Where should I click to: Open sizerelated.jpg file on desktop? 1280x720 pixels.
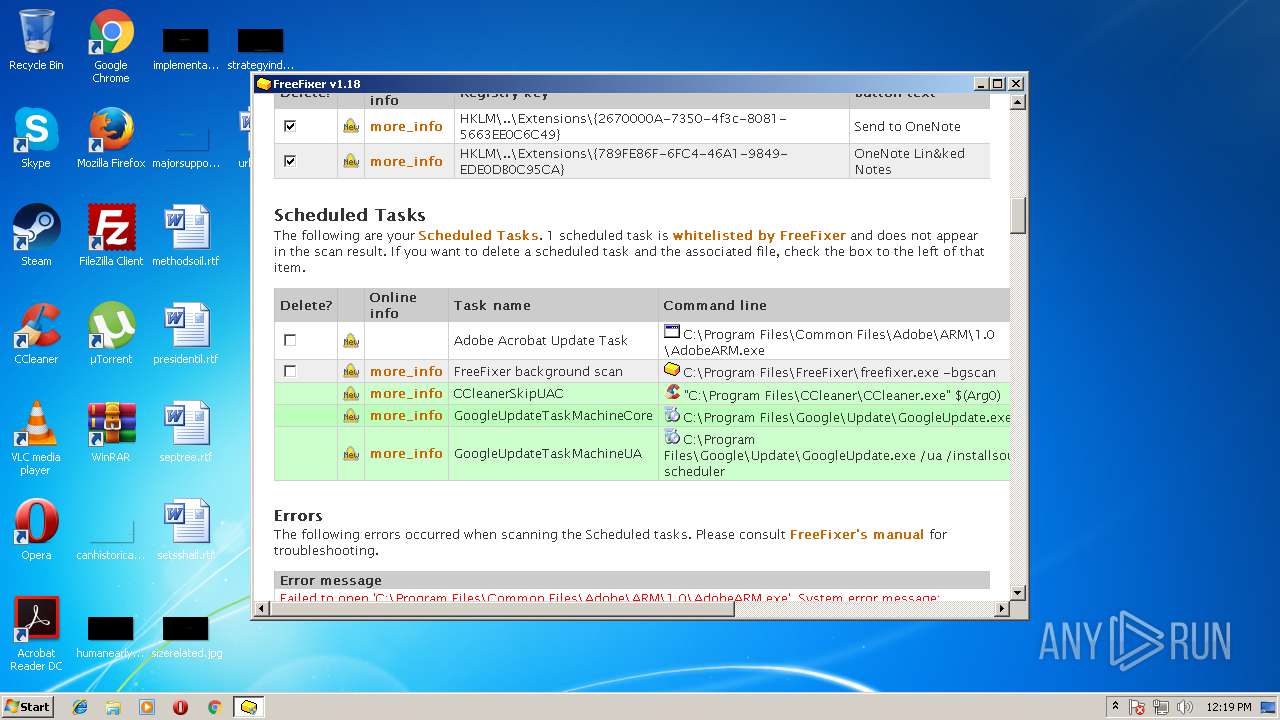pos(186,638)
